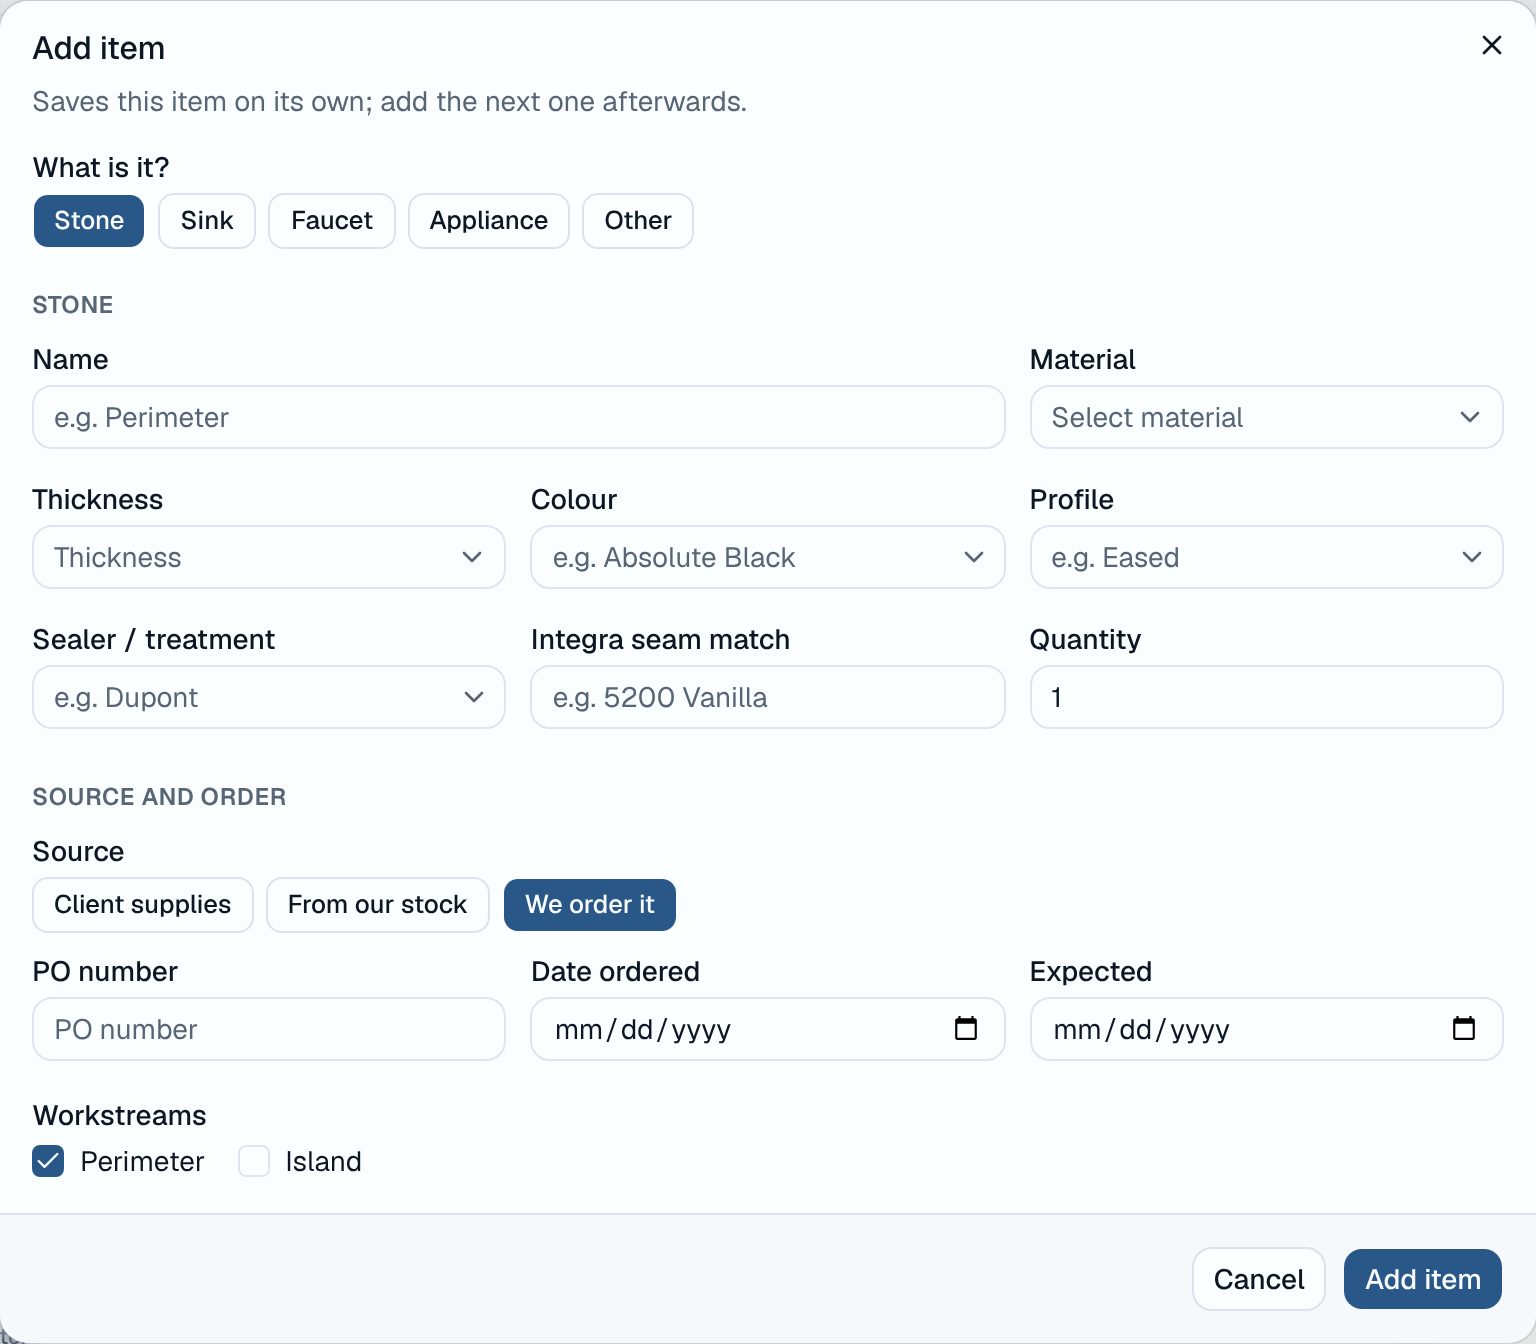This screenshot has height=1344, width=1536.
Task: Open the Colour dropdown
Action: click(x=767, y=557)
